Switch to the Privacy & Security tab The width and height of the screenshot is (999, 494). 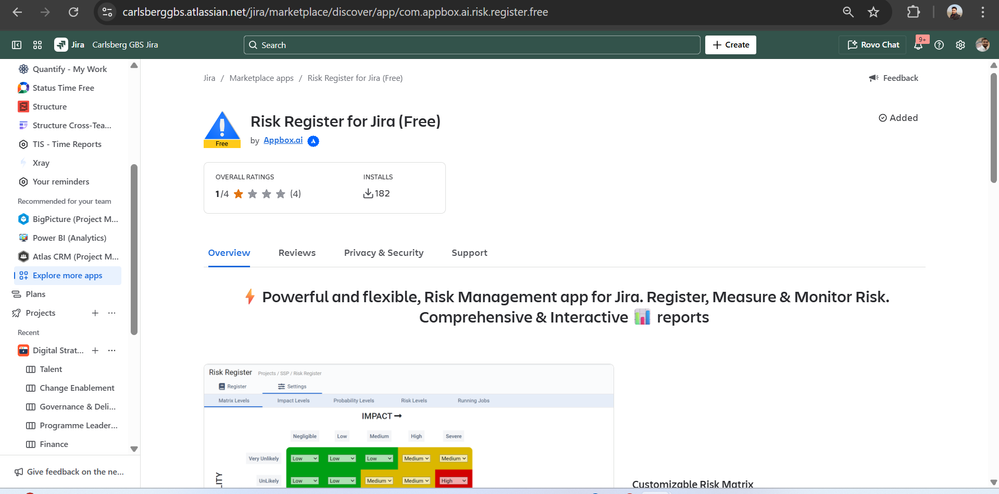point(384,253)
